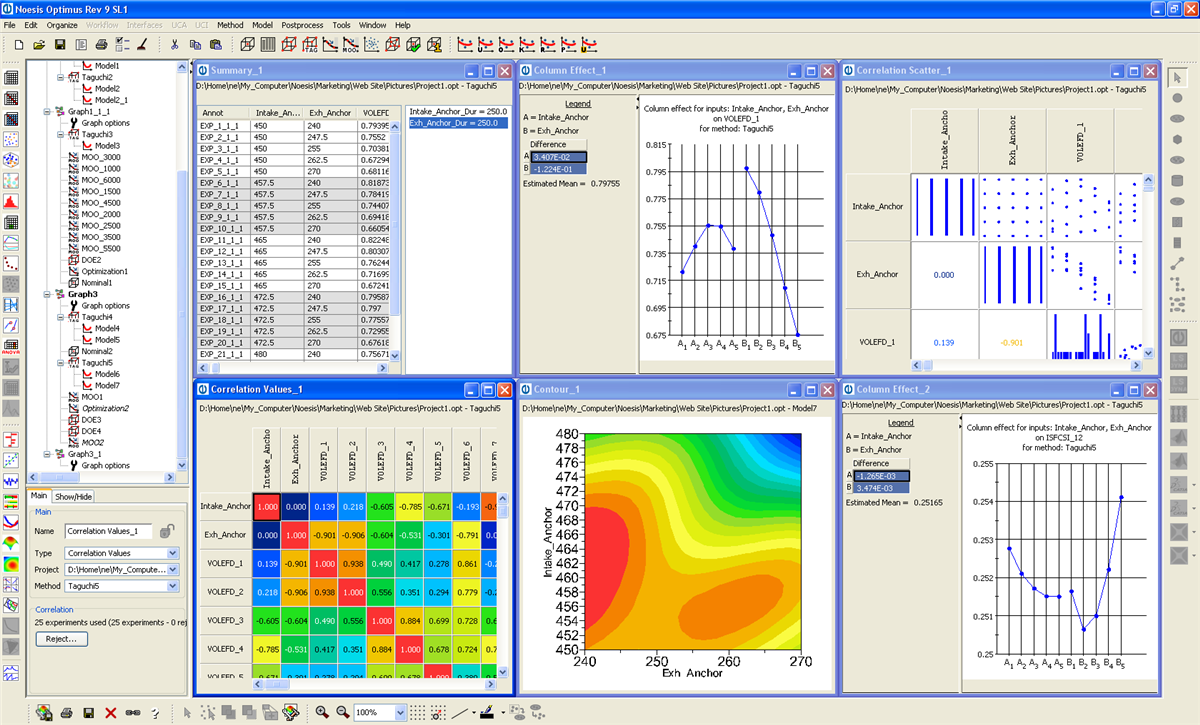Viewport: 1200px width, 725px height.
Task: Click the red X delete icon
Action: click(110, 712)
